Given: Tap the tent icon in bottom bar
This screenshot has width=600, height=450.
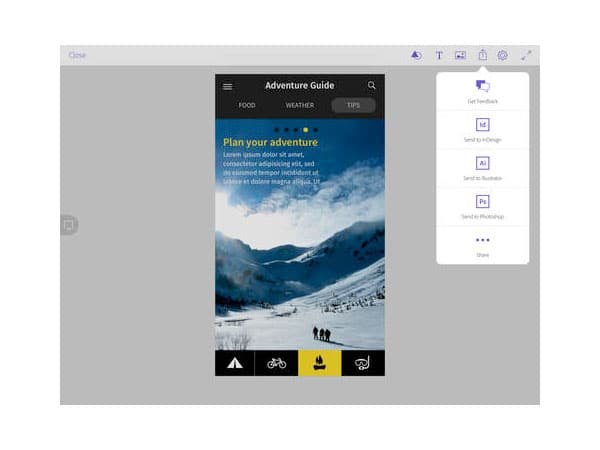Looking at the screenshot, I should point(235,363).
